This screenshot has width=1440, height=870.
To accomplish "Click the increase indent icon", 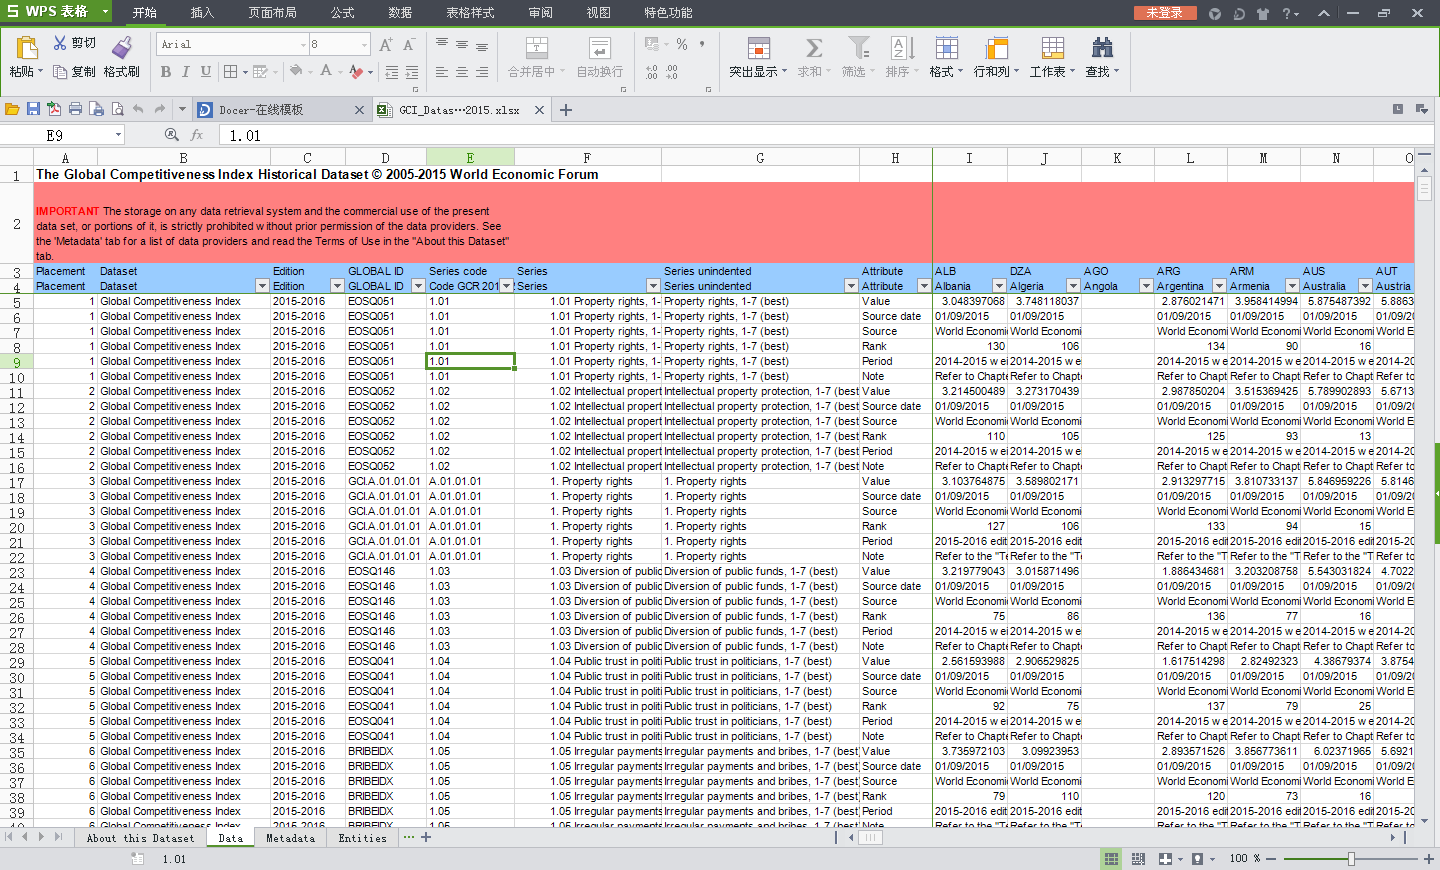I will tap(411, 72).
